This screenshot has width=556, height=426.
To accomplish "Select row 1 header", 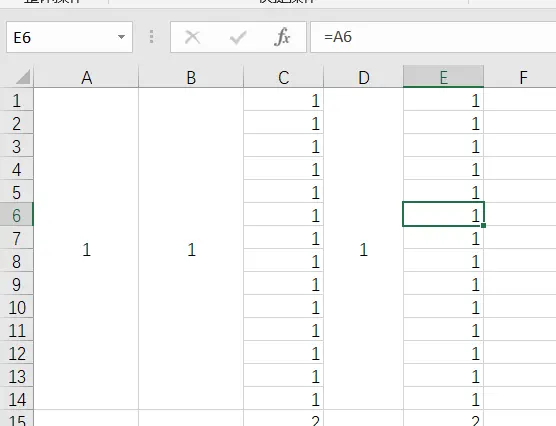I will pos(17,100).
